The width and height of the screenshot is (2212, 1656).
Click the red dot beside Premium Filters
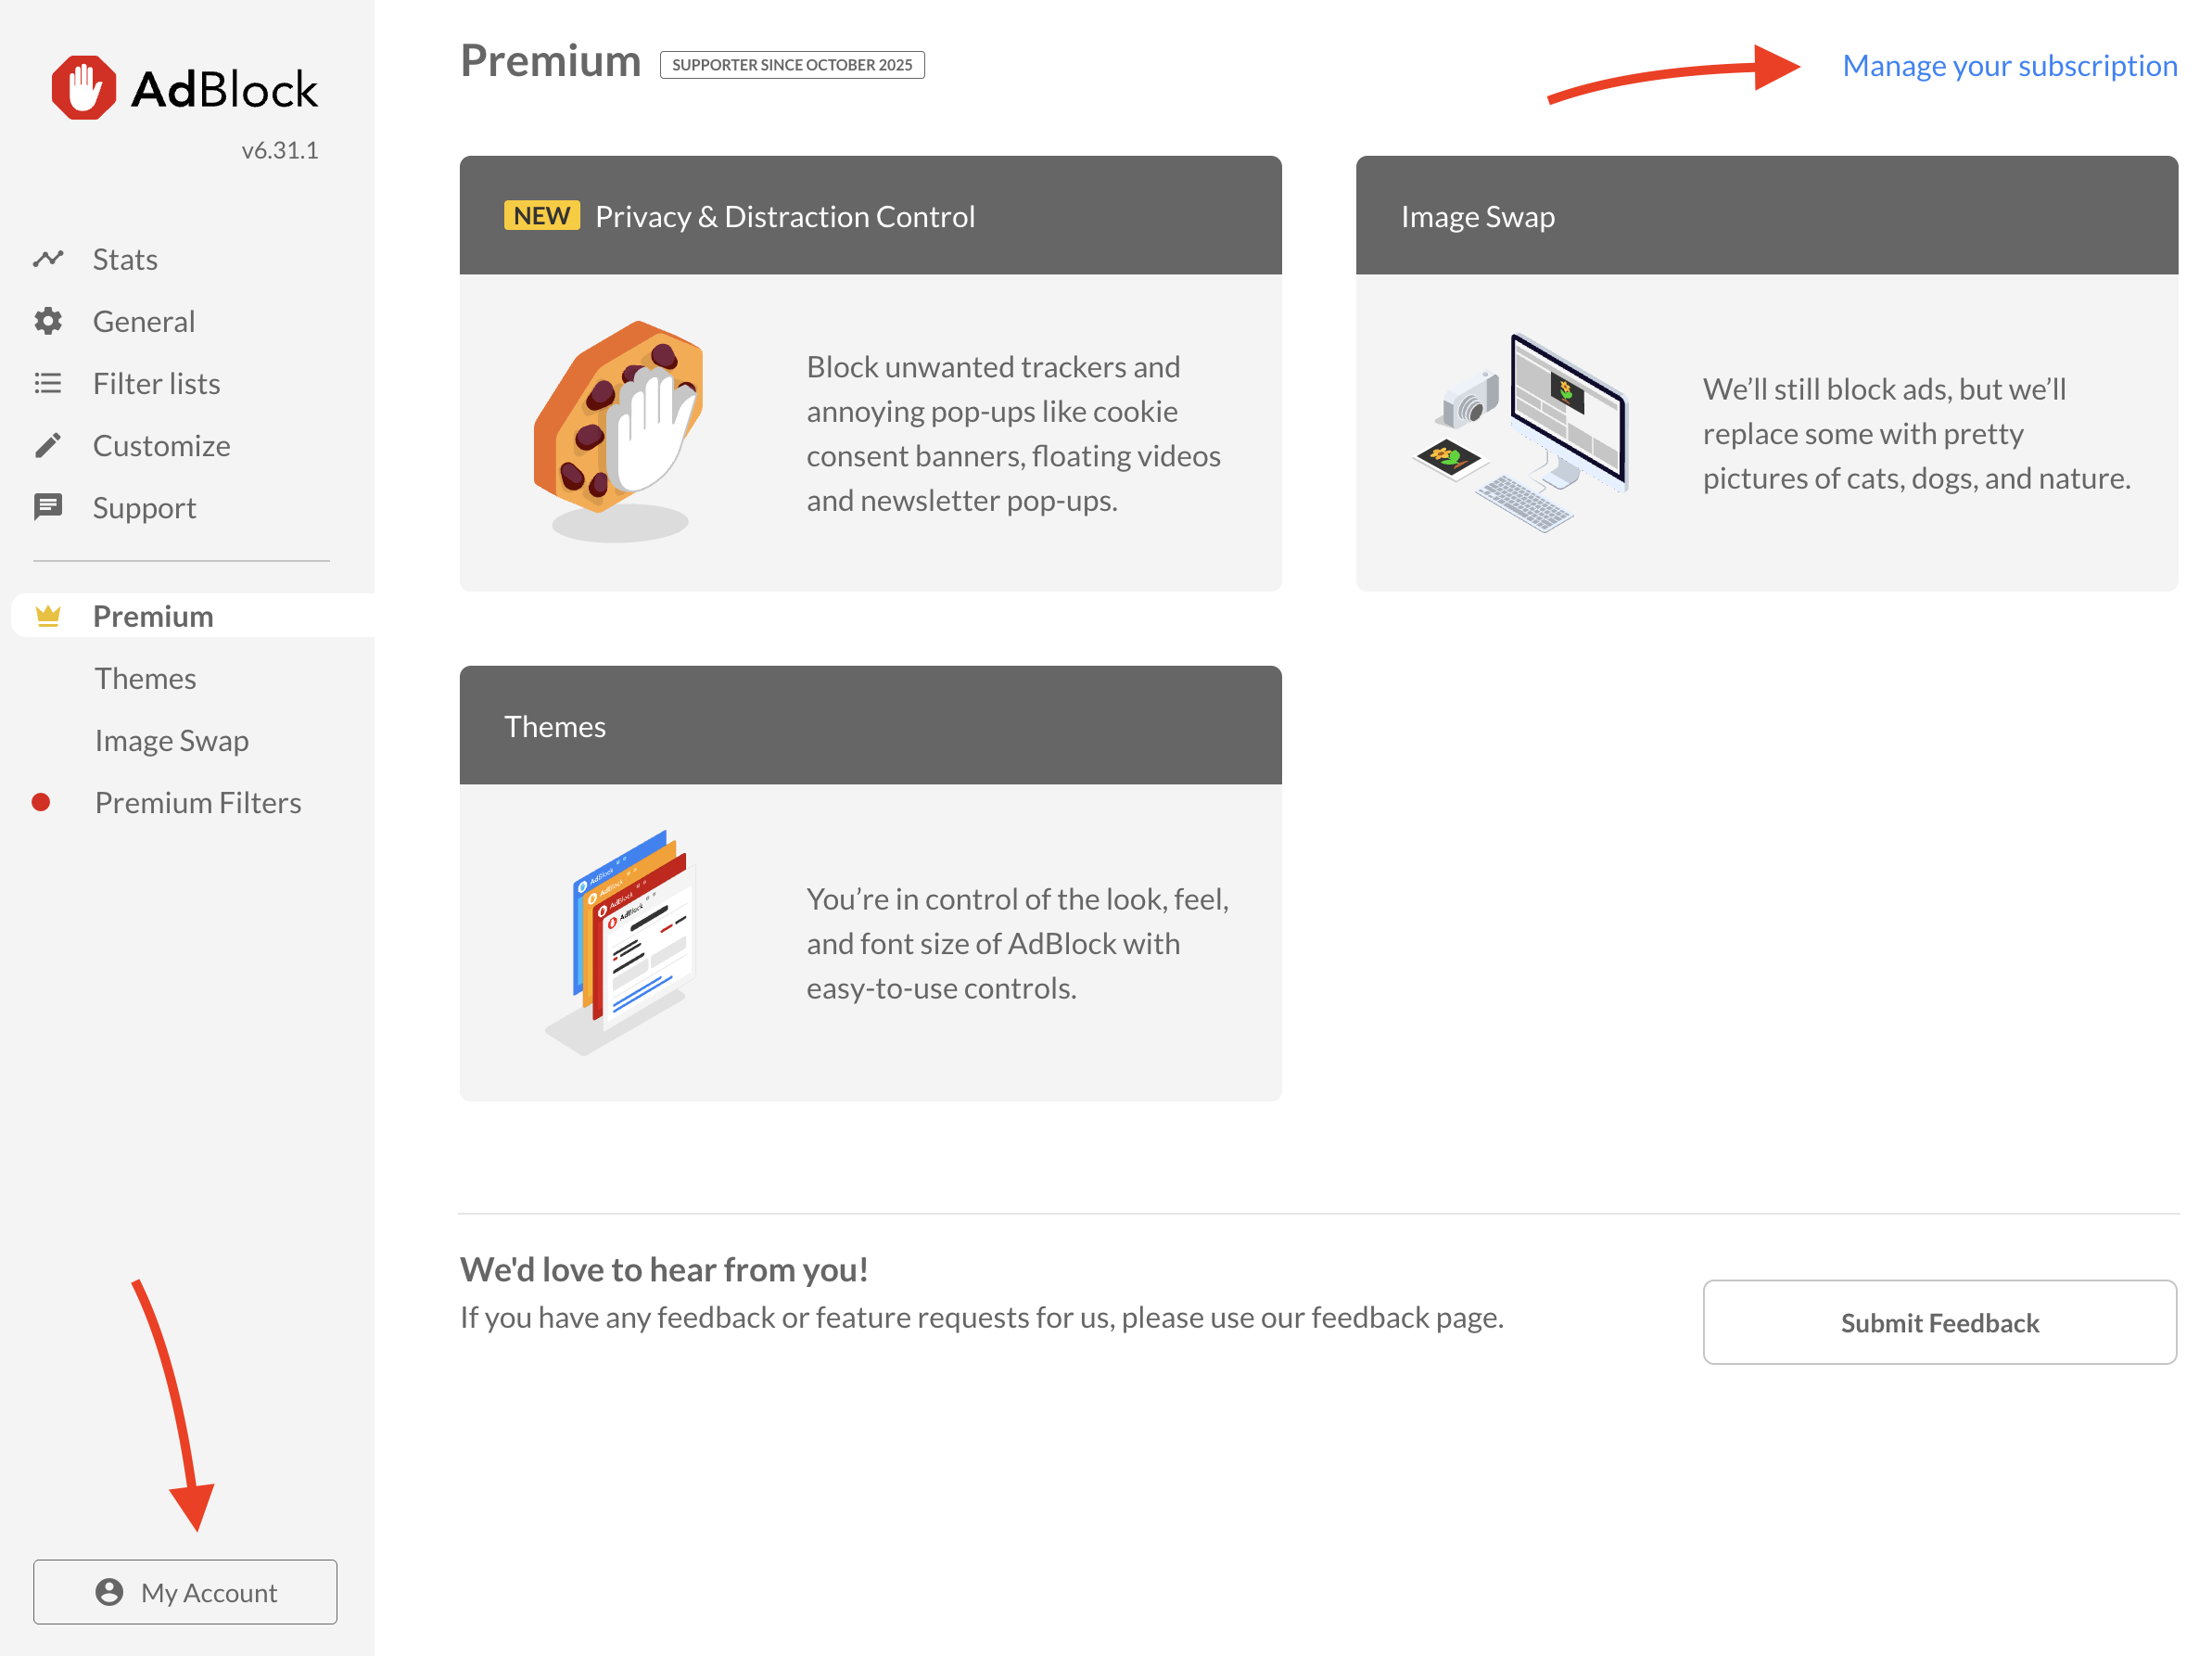[41, 802]
